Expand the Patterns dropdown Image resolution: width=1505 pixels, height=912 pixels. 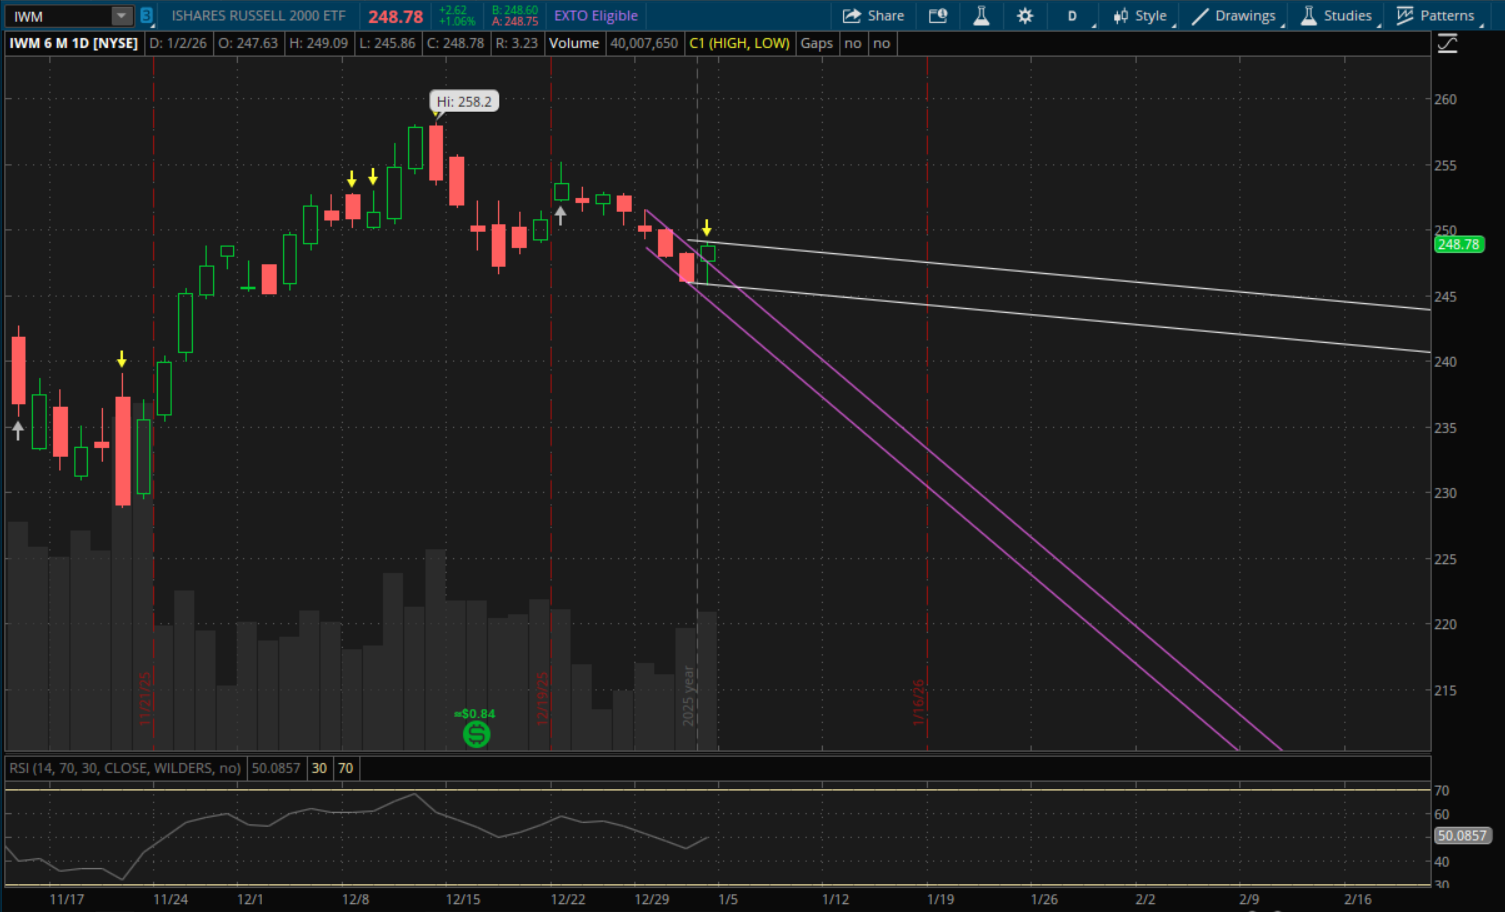click(1436, 16)
